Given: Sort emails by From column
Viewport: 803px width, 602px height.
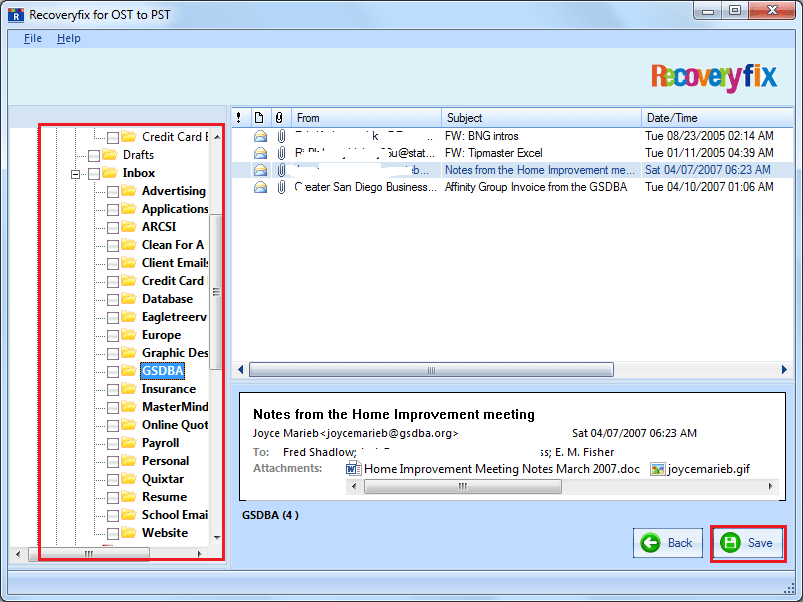Looking at the screenshot, I should [367, 118].
